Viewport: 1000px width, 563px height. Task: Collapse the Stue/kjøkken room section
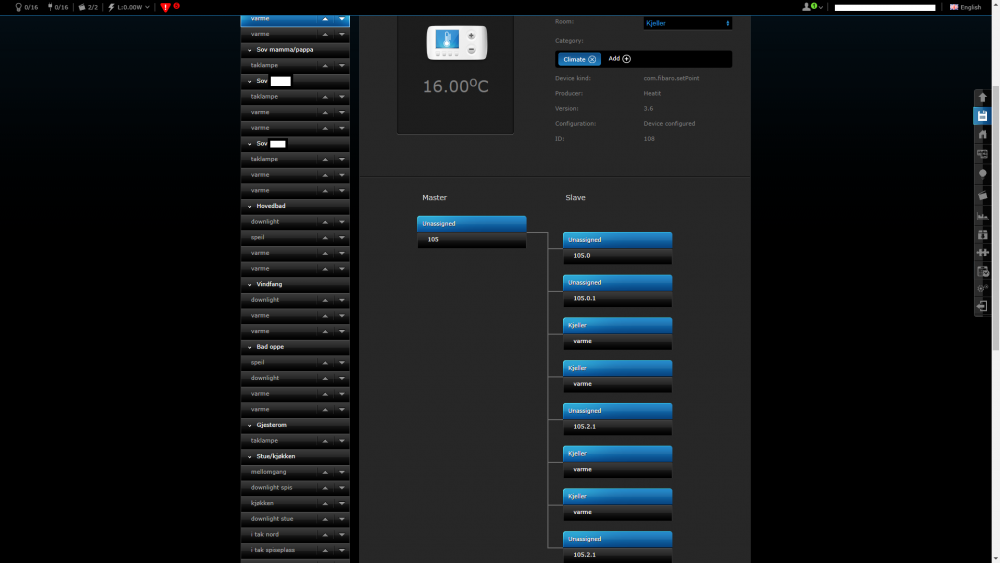pos(248,456)
